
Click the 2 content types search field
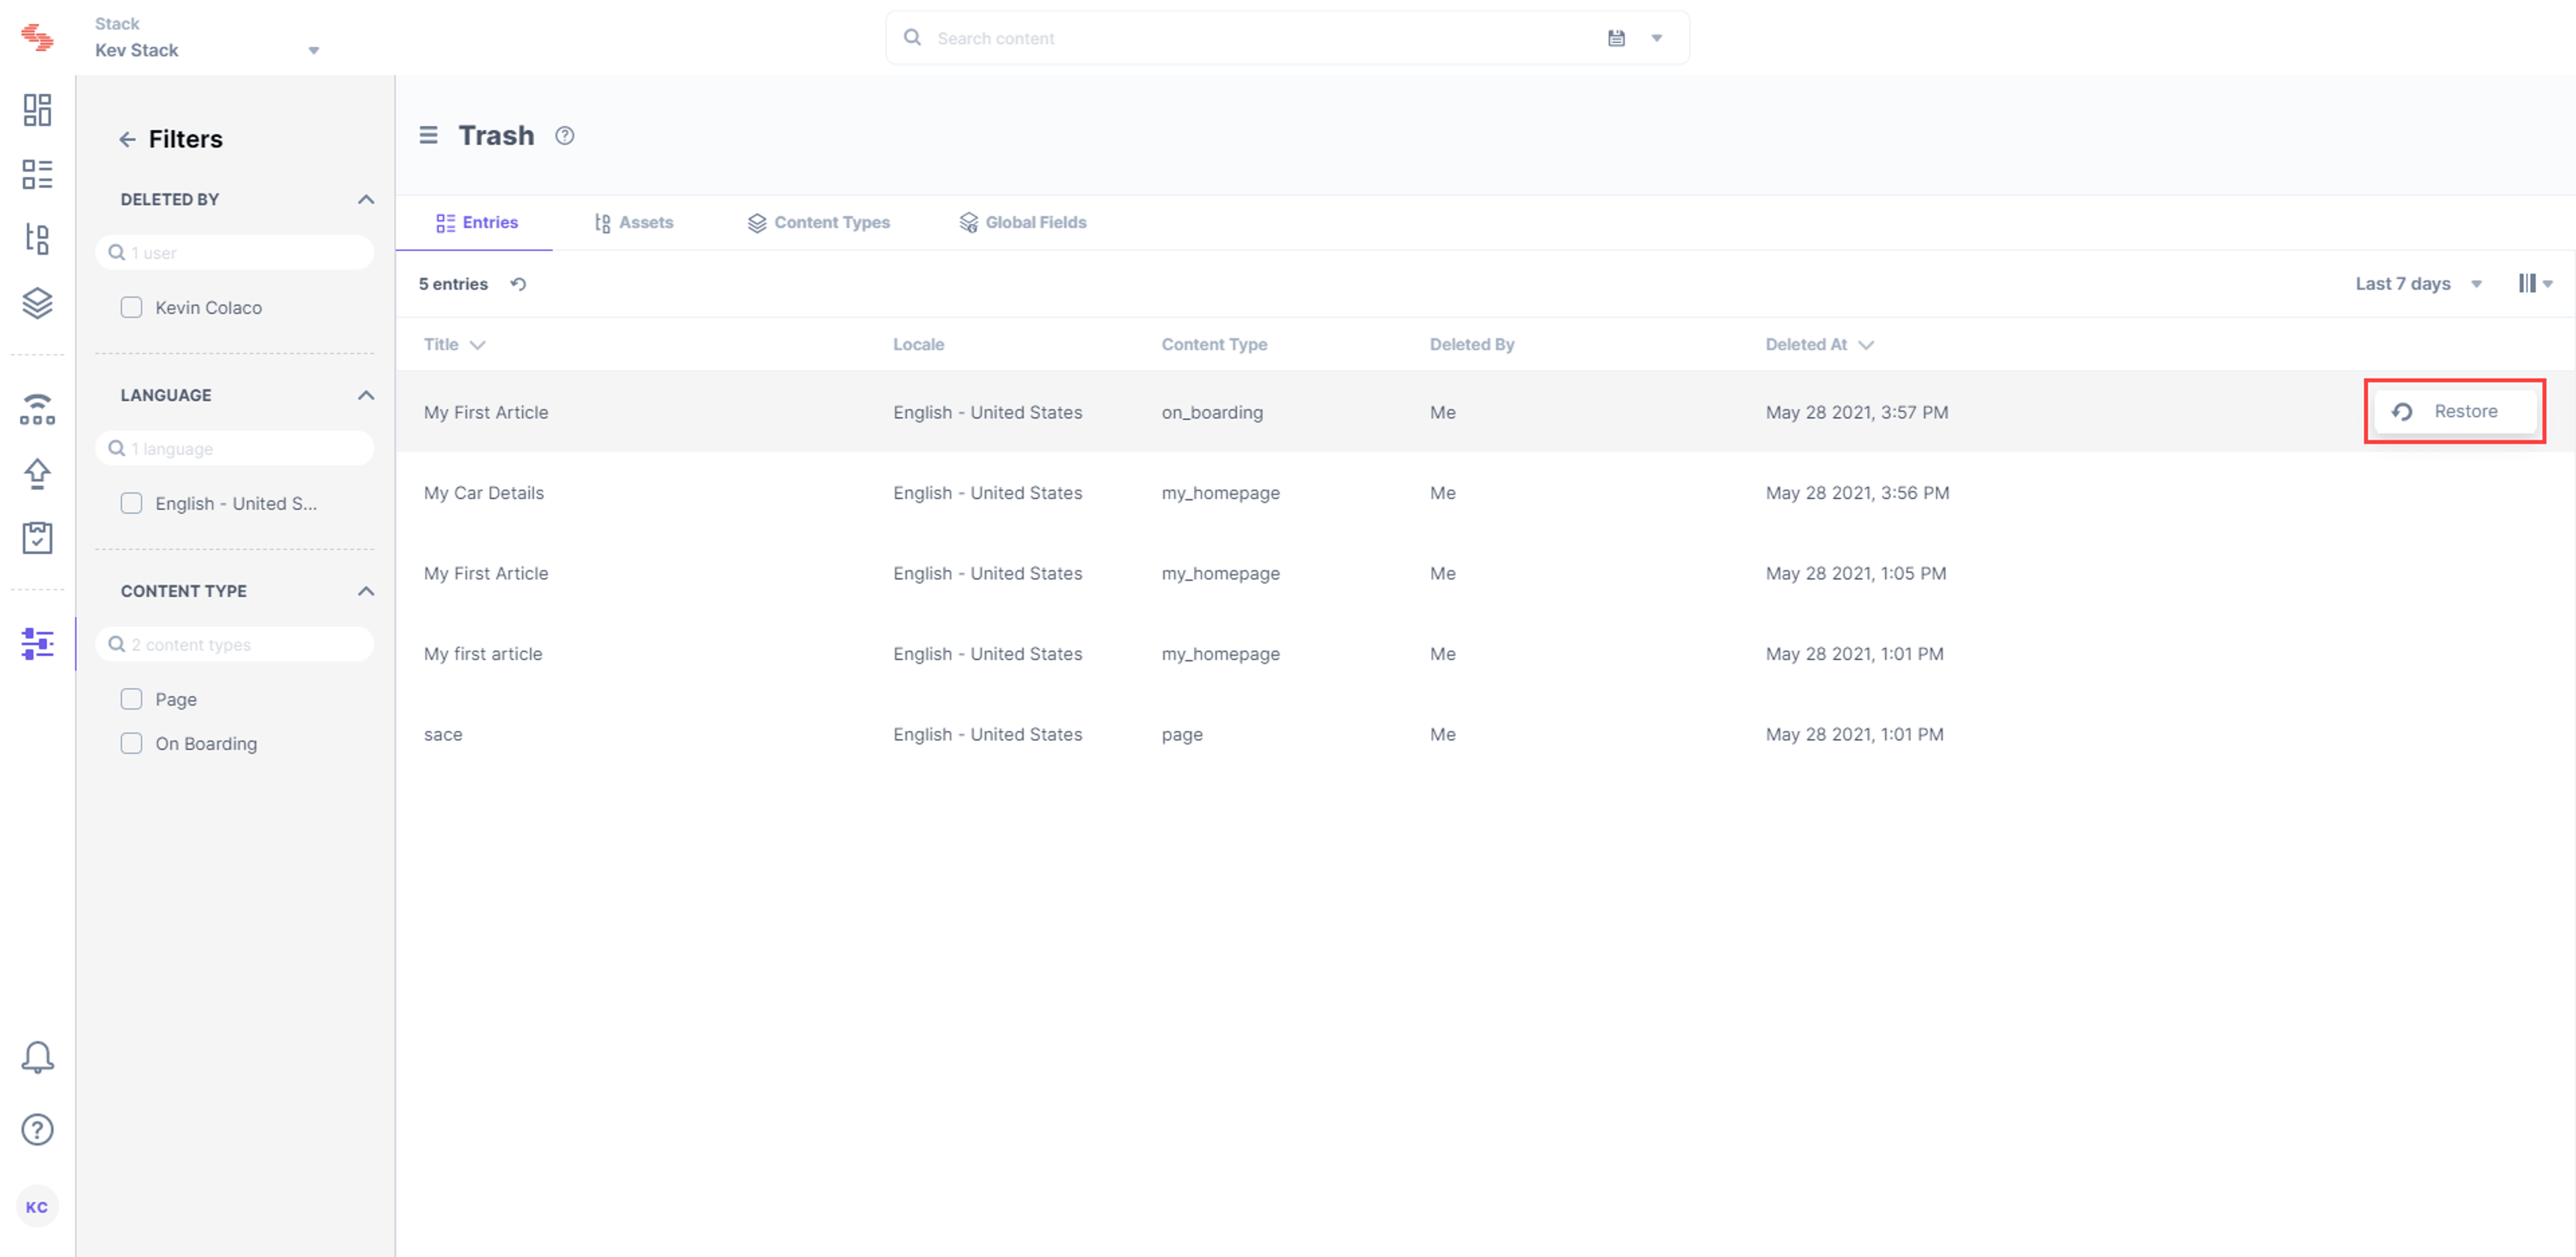(x=235, y=644)
